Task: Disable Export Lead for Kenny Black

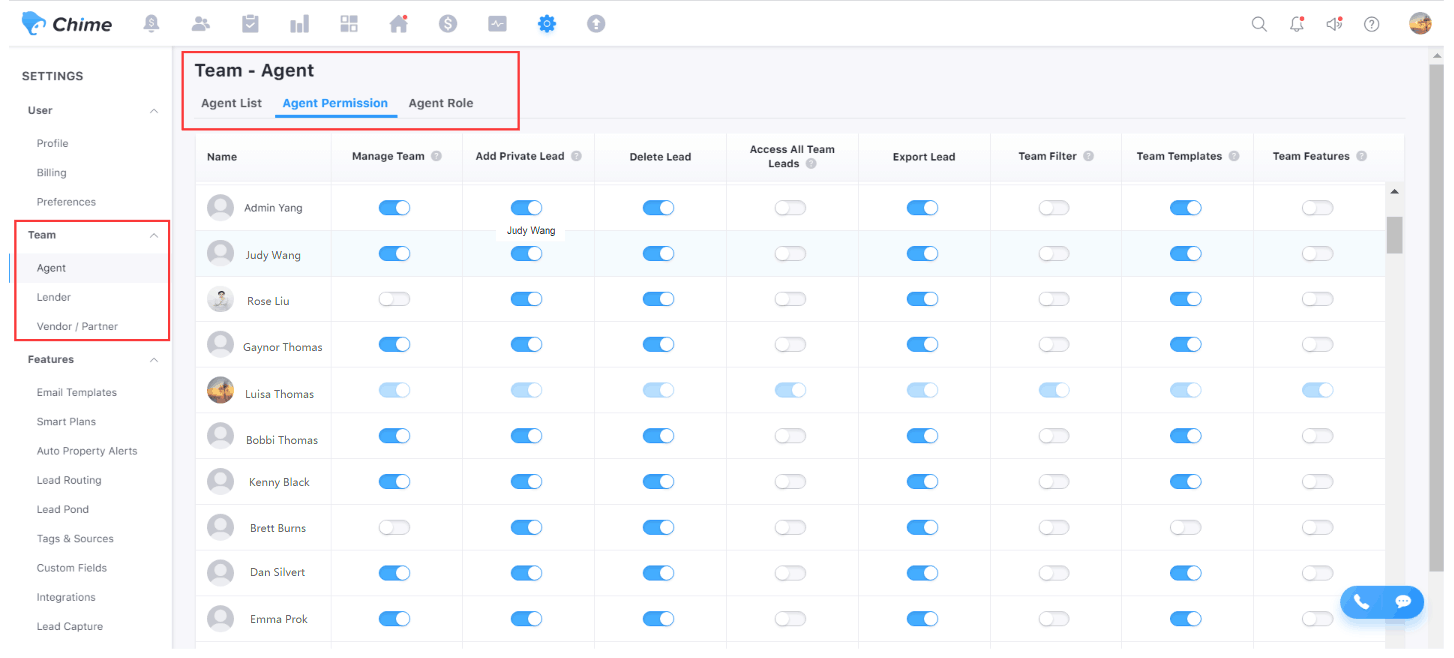Action: [x=922, y=482]
